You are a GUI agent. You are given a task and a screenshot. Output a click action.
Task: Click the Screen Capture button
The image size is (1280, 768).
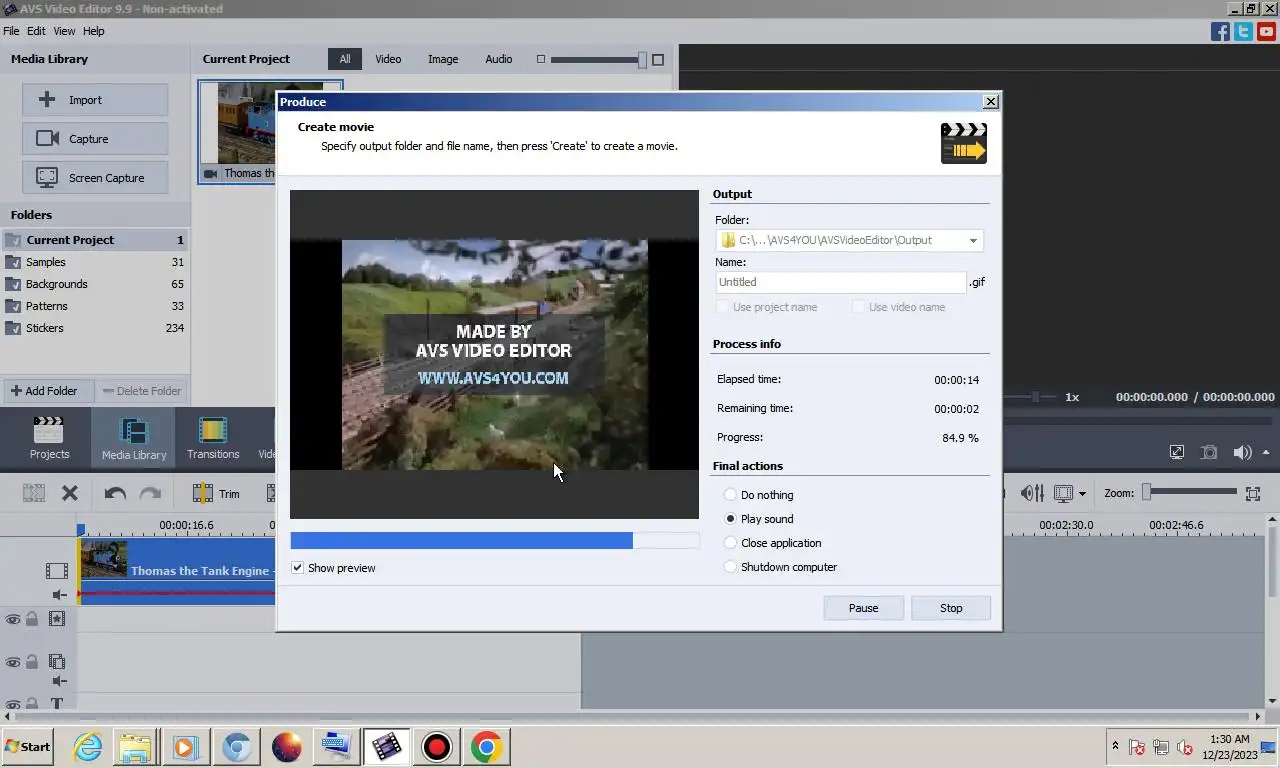tap(95, 178)
